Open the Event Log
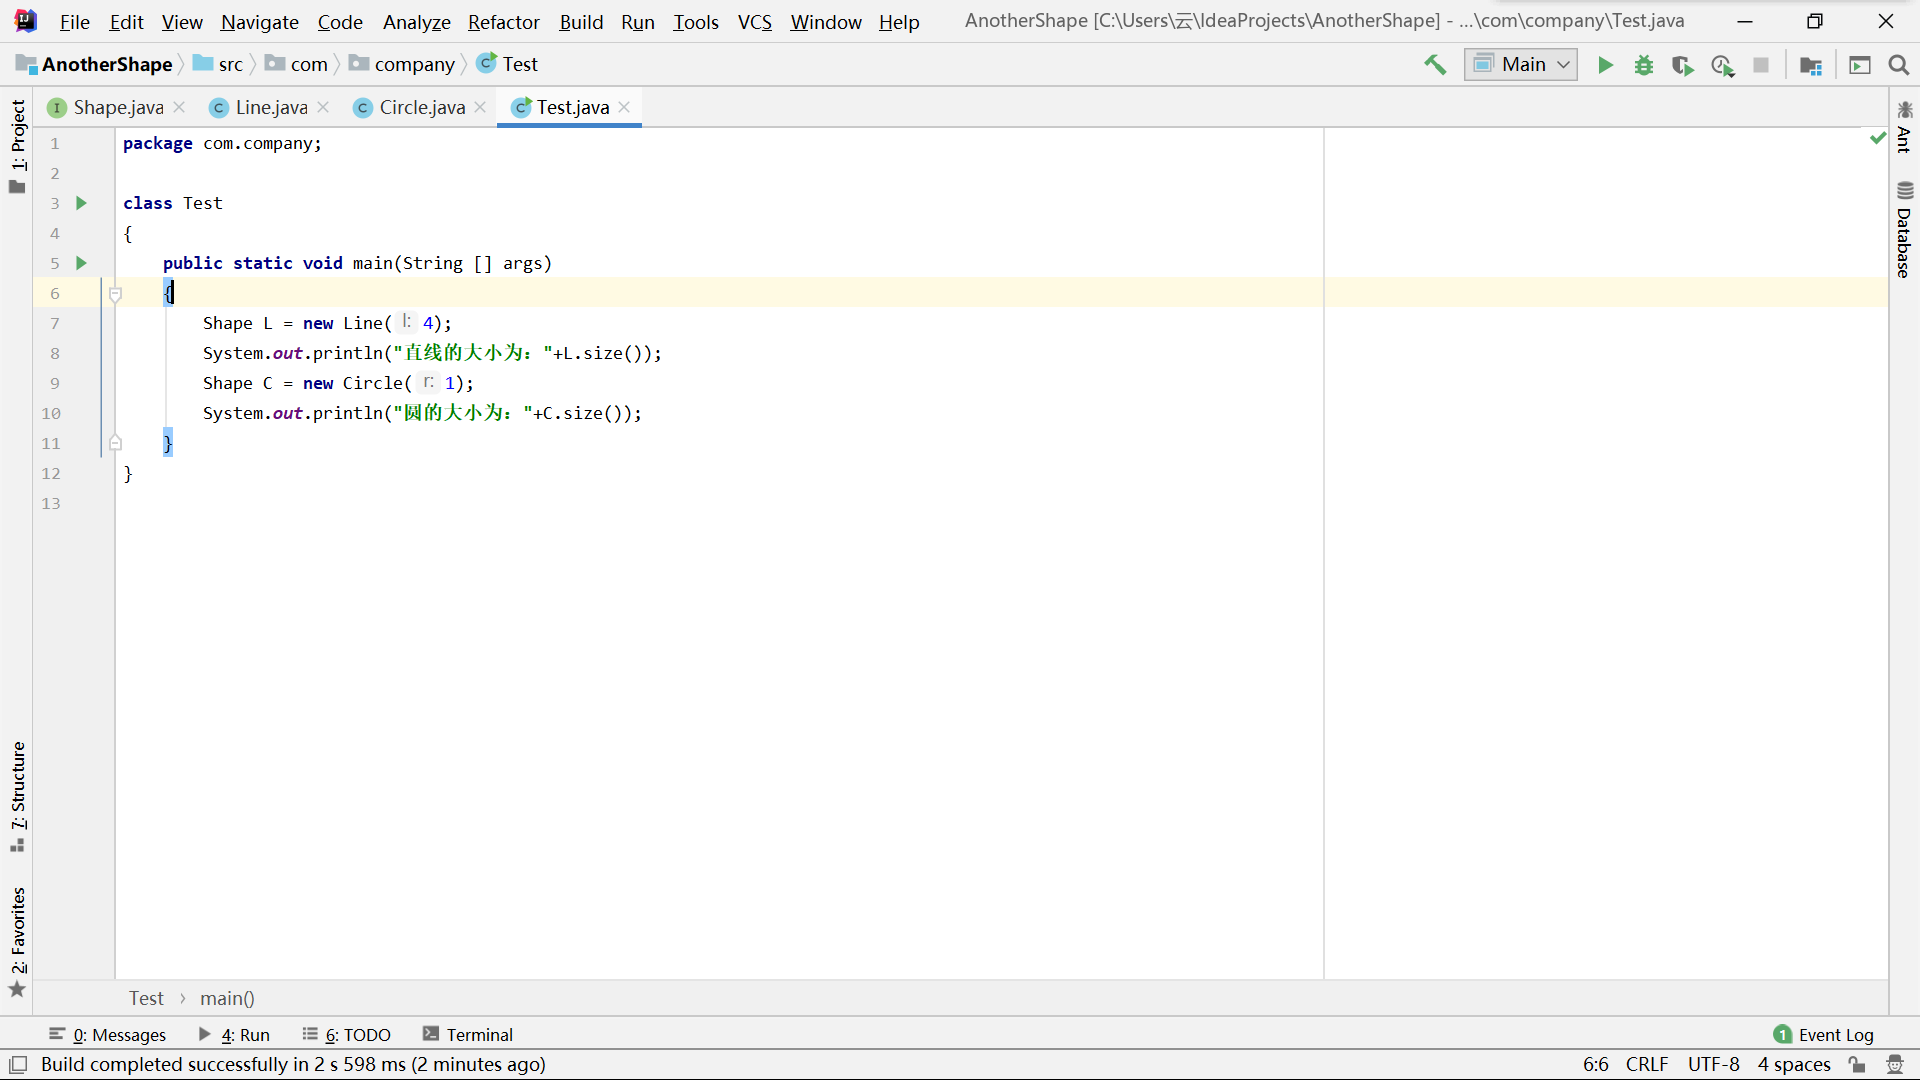Image resolution: width=1920 pixels, height=1080 pixels. [1823, 1035]
